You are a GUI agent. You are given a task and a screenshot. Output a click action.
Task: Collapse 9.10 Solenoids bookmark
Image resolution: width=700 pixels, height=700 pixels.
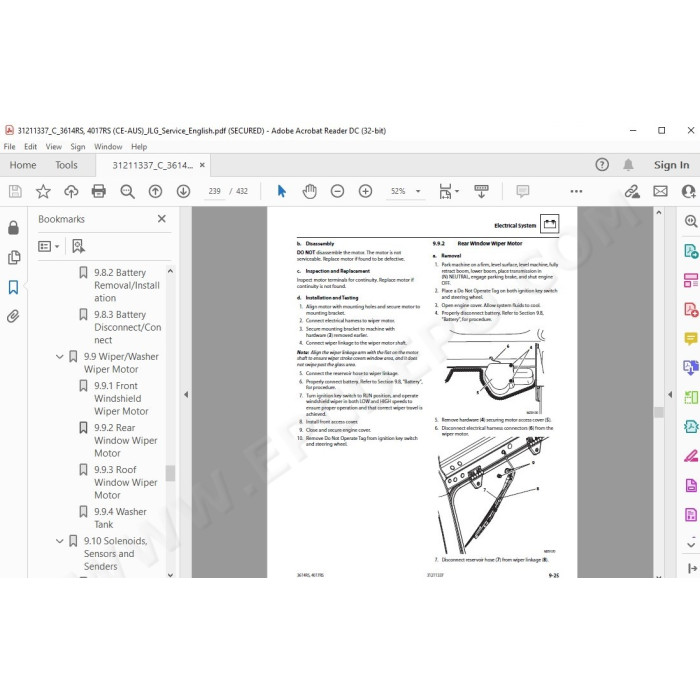(59, 541)
